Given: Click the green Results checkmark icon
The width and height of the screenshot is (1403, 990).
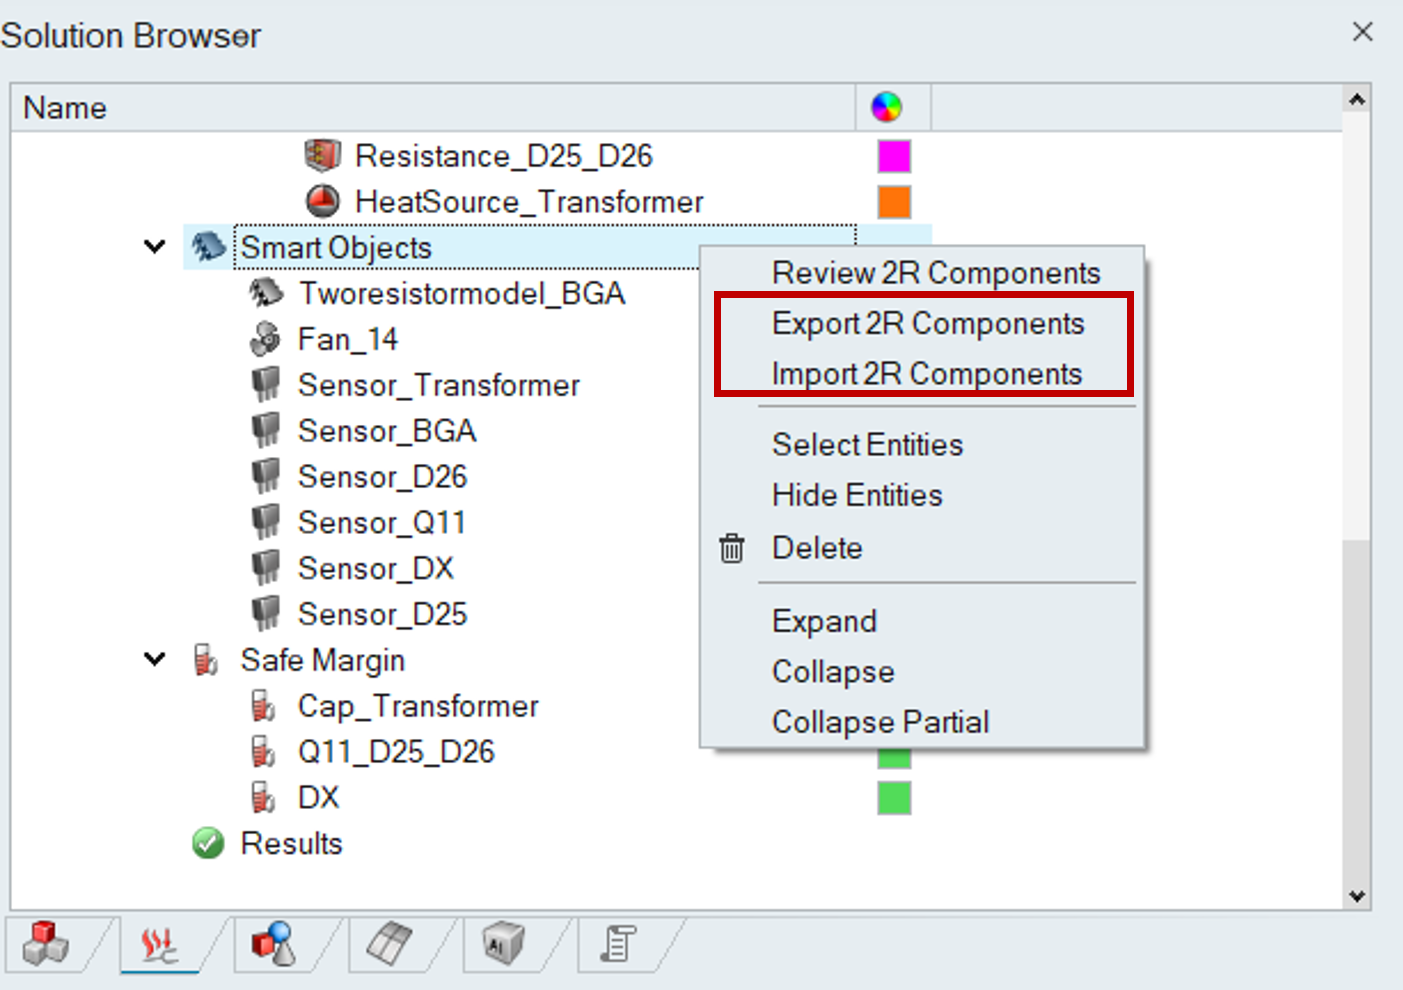Looking at the screenshot, I should tap(208, 843).
